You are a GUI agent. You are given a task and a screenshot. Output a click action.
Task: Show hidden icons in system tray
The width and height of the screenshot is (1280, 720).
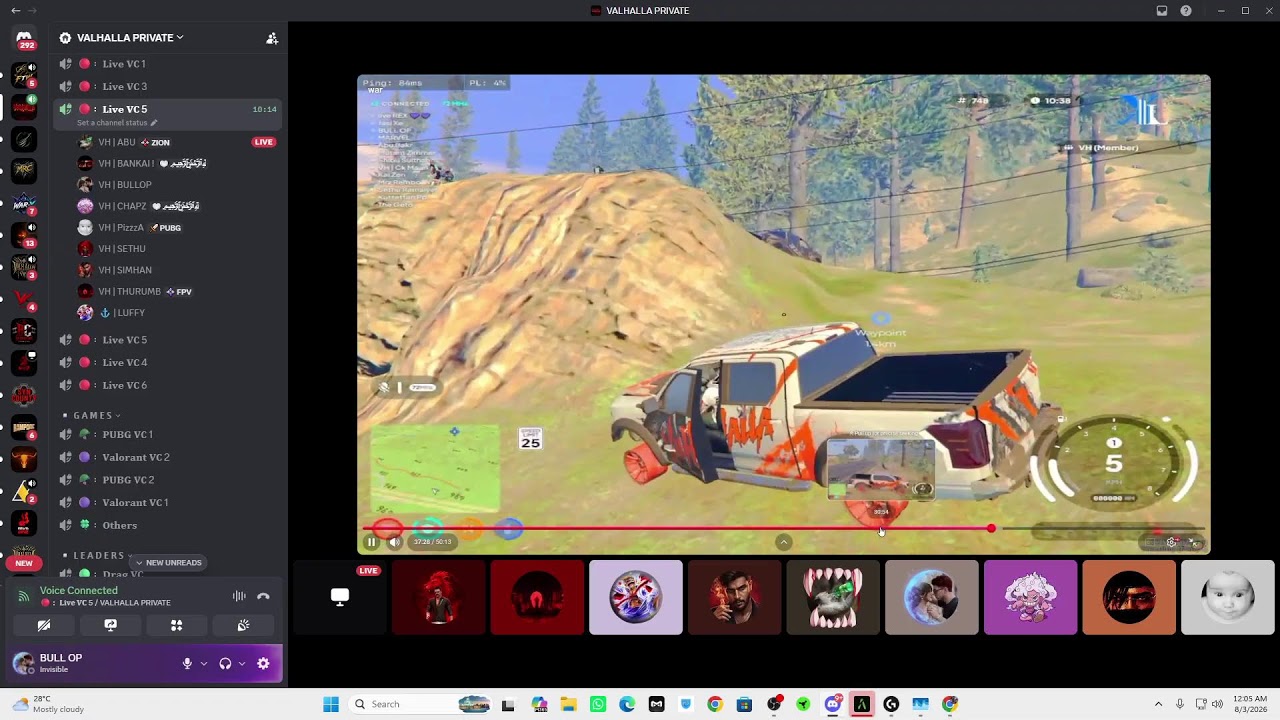[x=1158, y=704]
